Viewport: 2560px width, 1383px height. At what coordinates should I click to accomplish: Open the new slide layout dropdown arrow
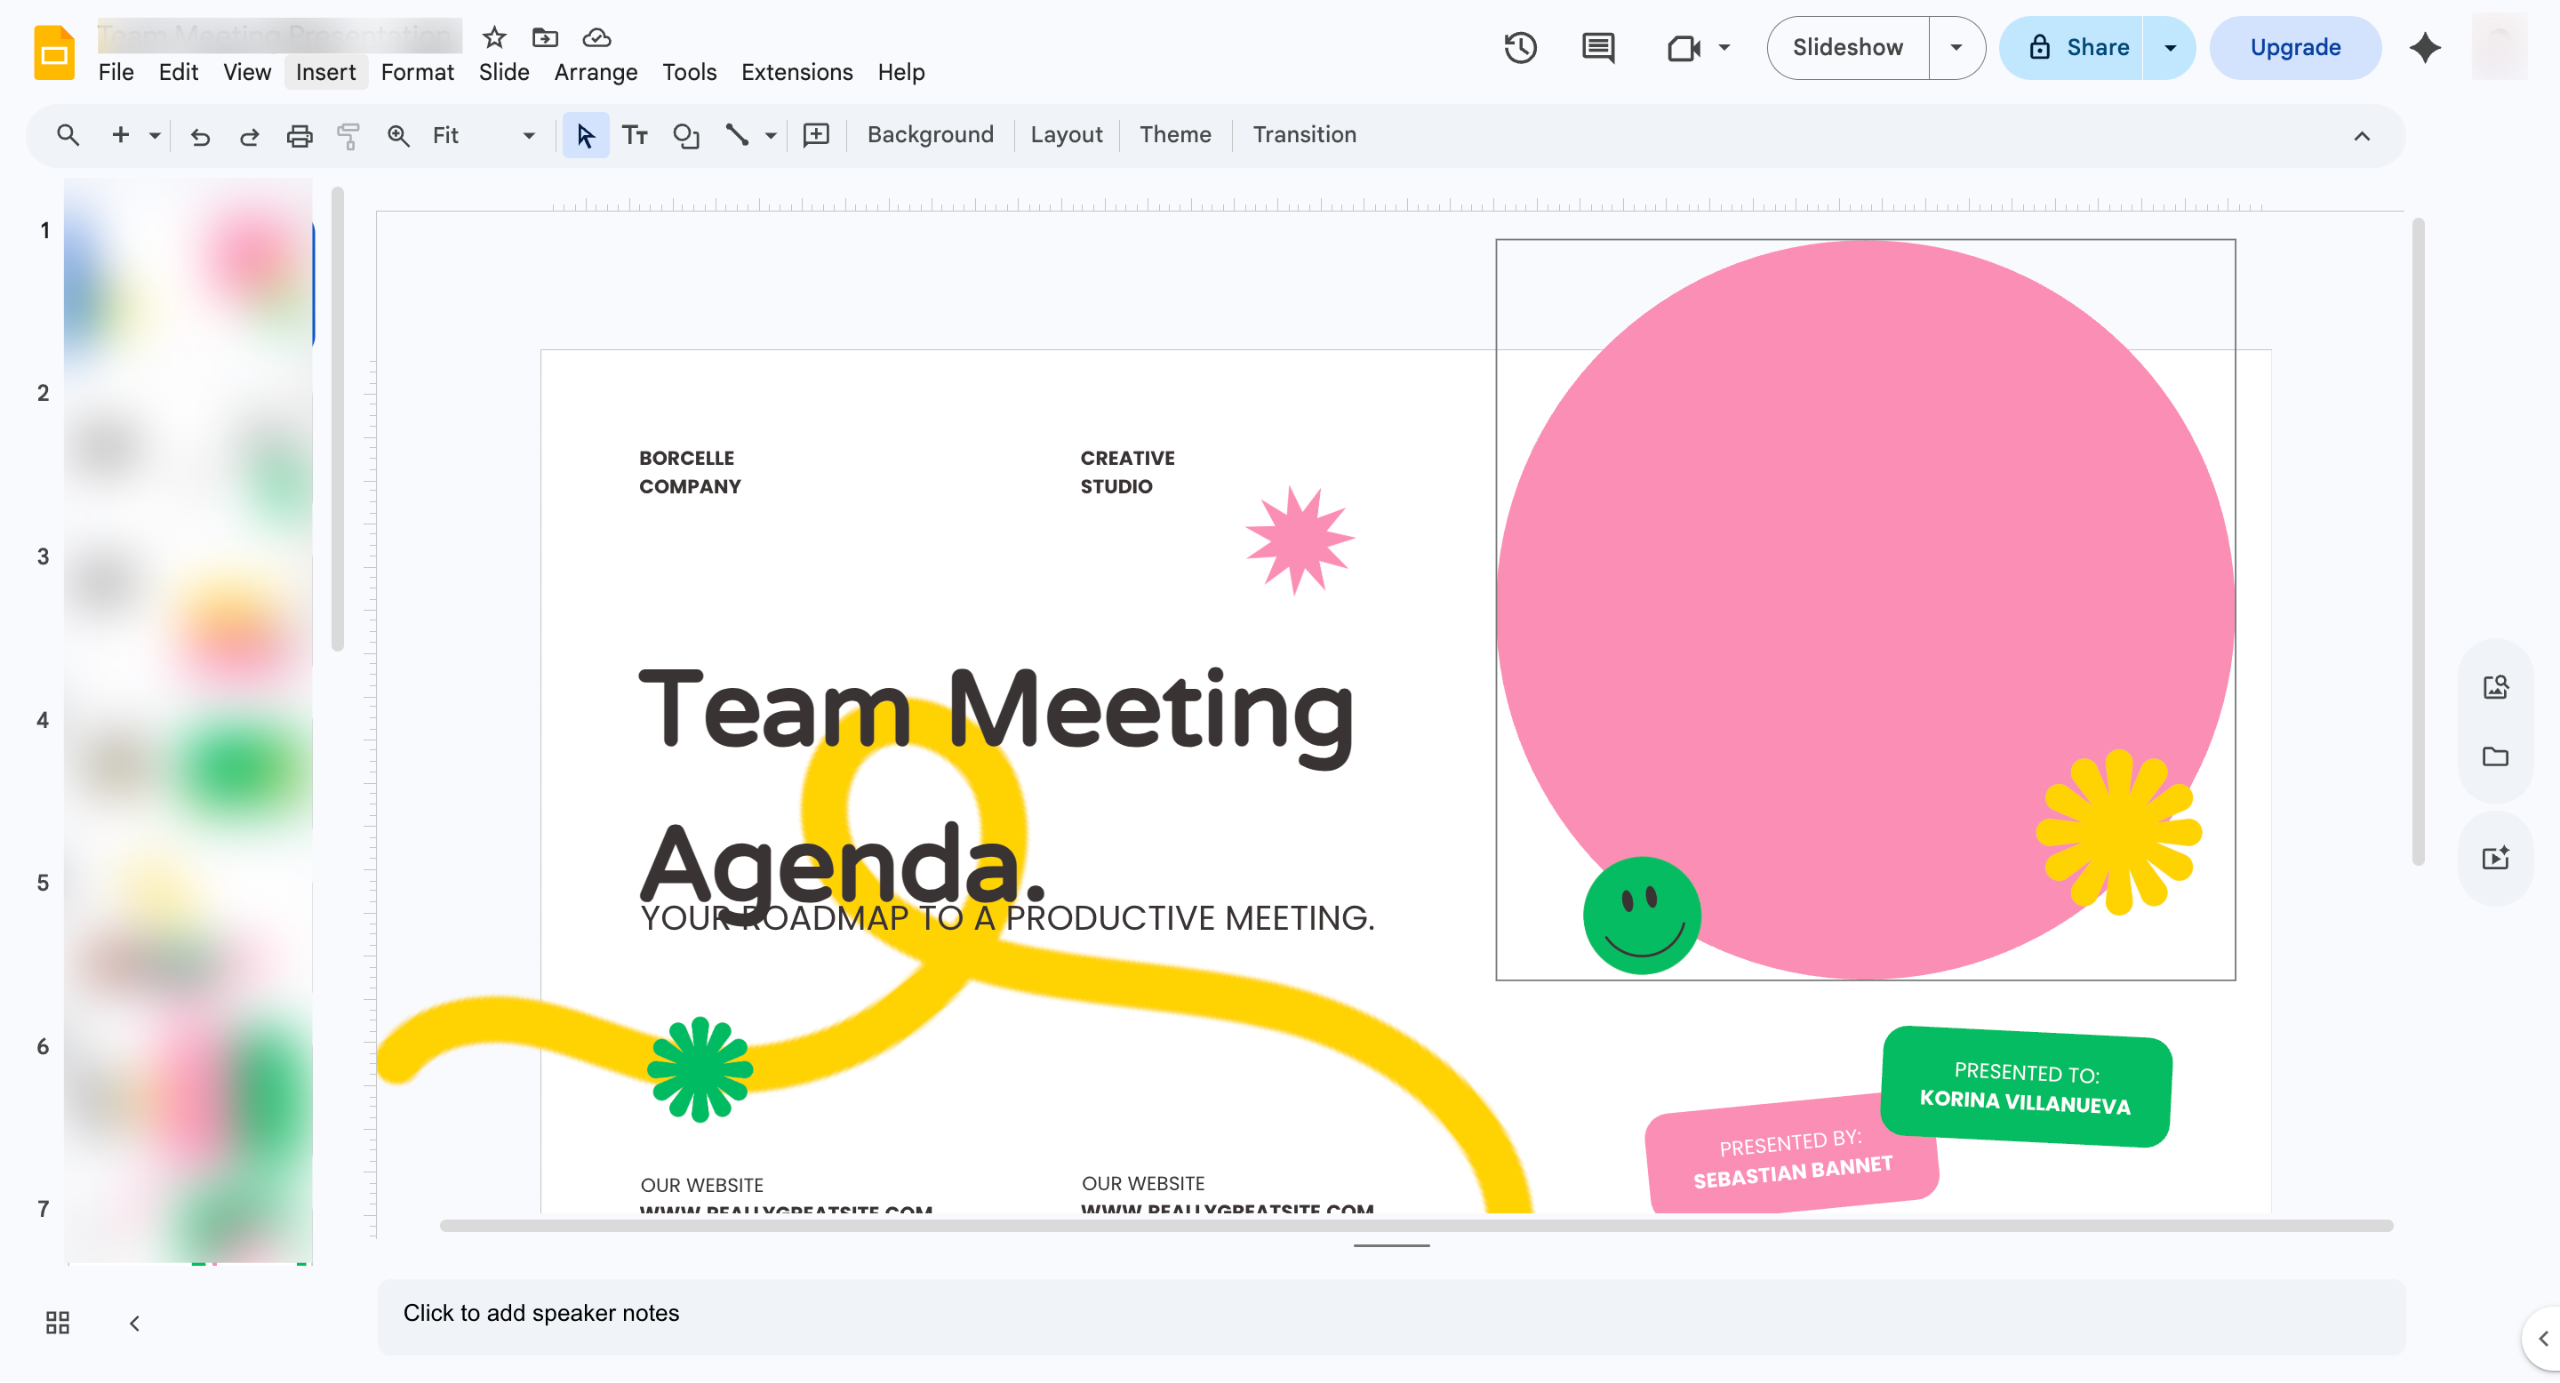point(155,135)
